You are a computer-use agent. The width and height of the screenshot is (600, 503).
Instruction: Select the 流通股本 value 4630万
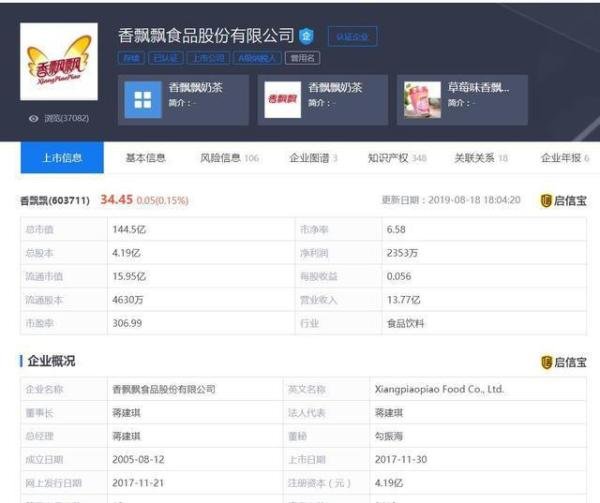click(127, 300)
